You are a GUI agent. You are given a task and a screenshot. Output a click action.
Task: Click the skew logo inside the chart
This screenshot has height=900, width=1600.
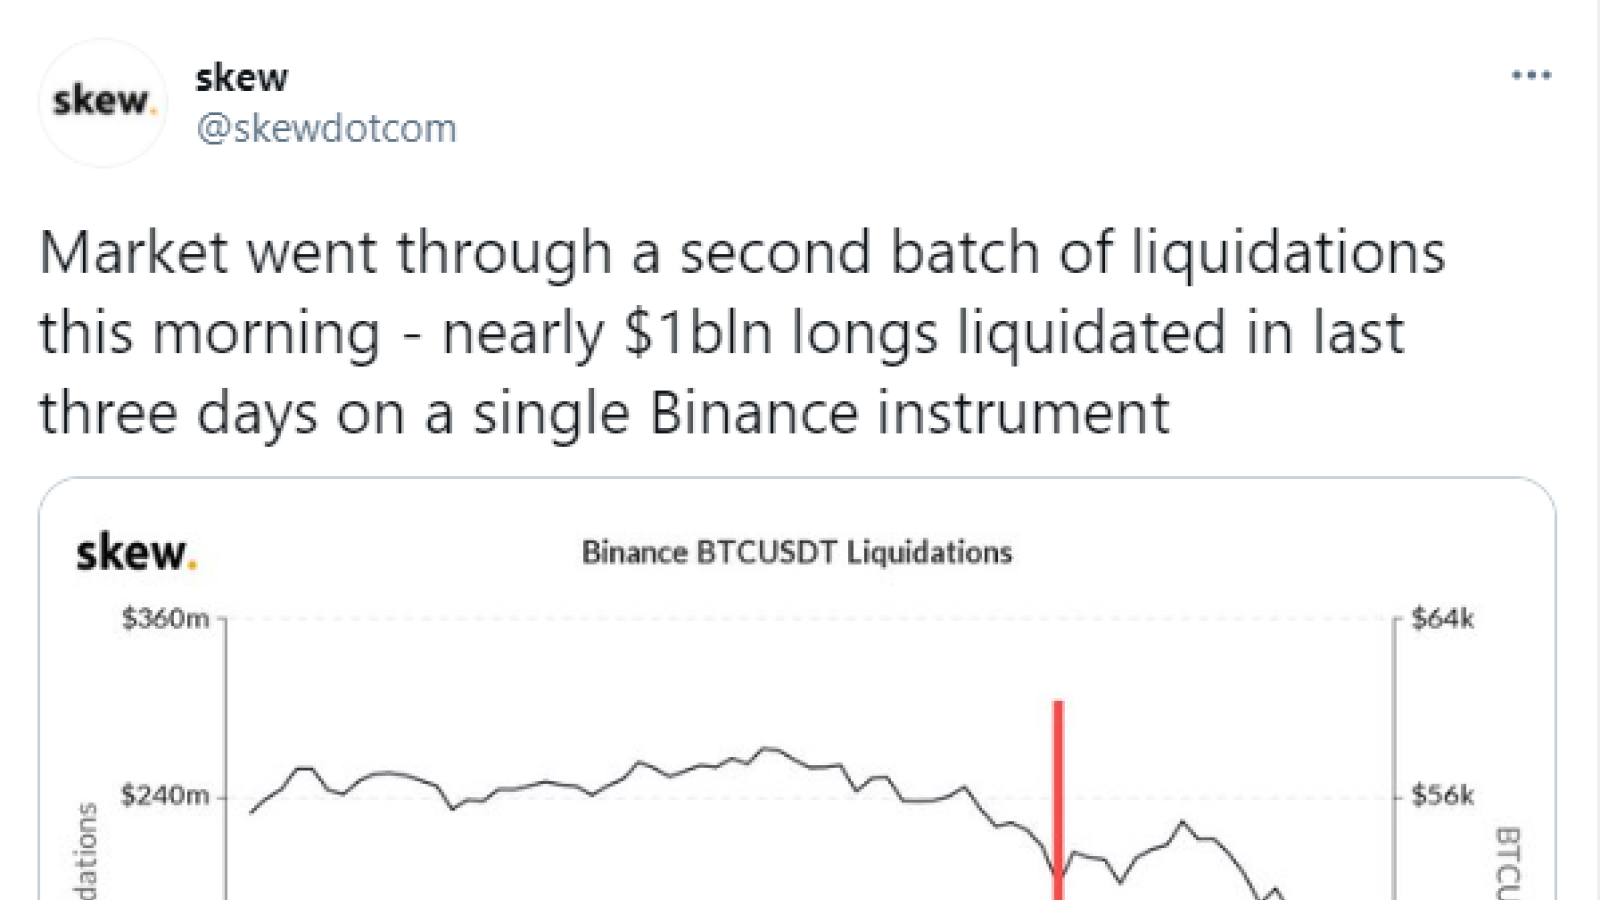pyautogui.click(x=136, y=552)
